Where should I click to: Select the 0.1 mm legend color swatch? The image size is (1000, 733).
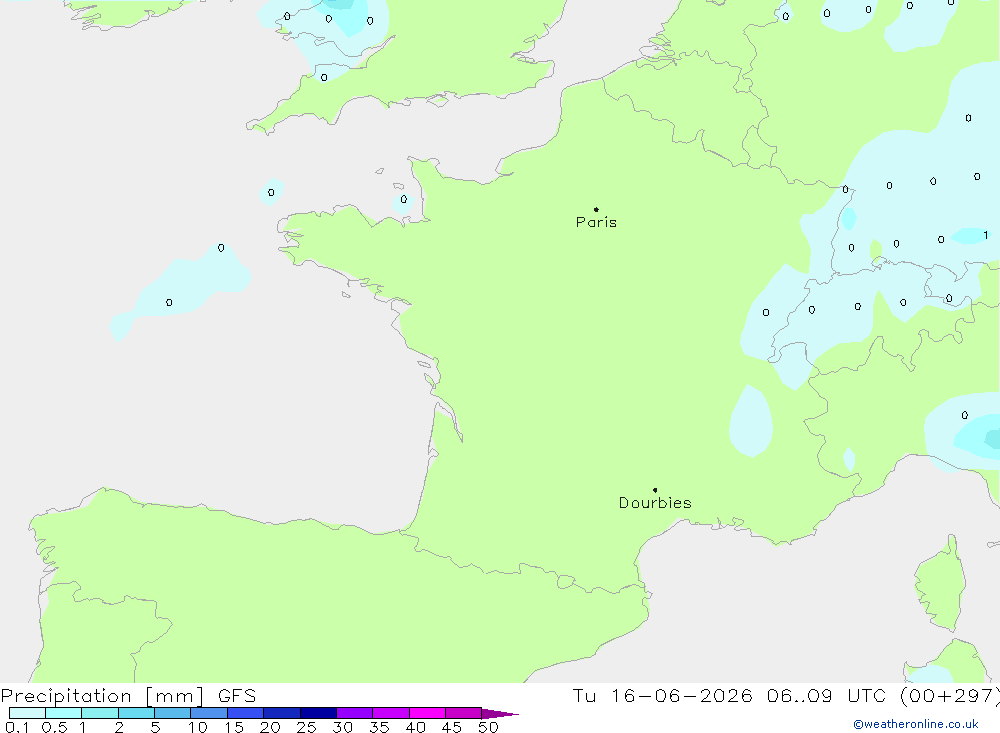tap(27, 713)
